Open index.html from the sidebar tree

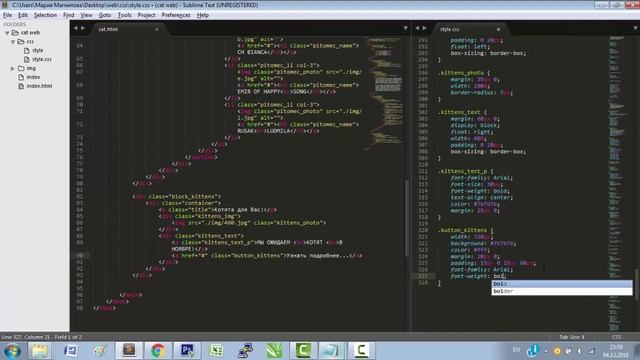(39, 86)
